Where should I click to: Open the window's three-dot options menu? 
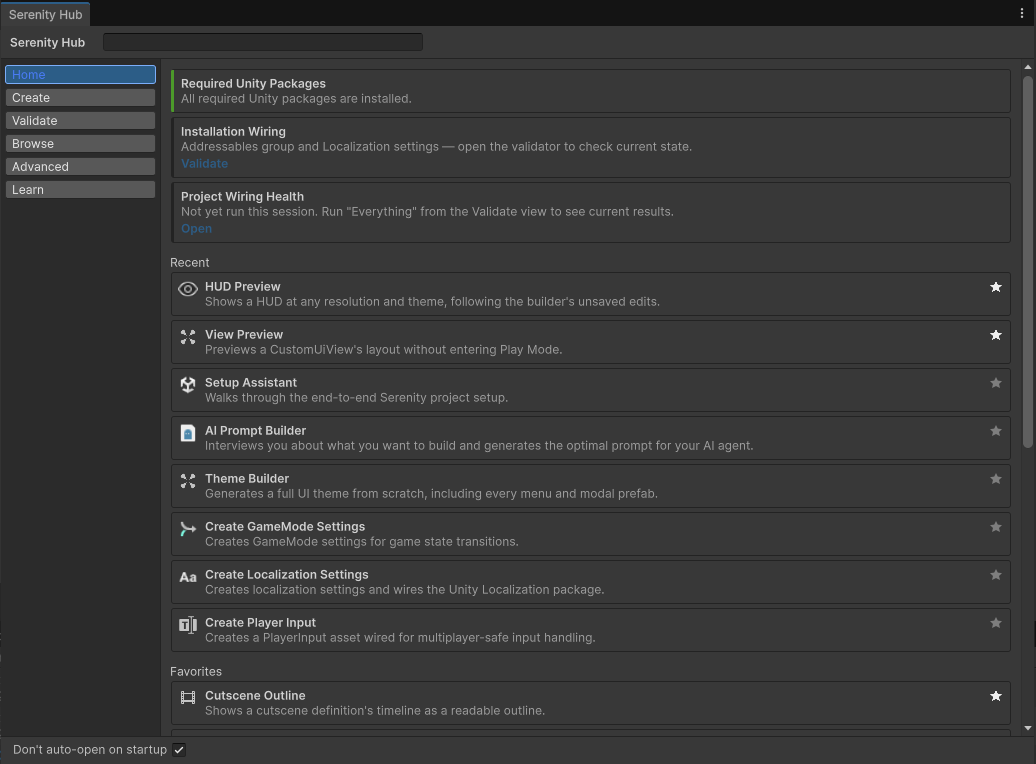[1021, 13]
